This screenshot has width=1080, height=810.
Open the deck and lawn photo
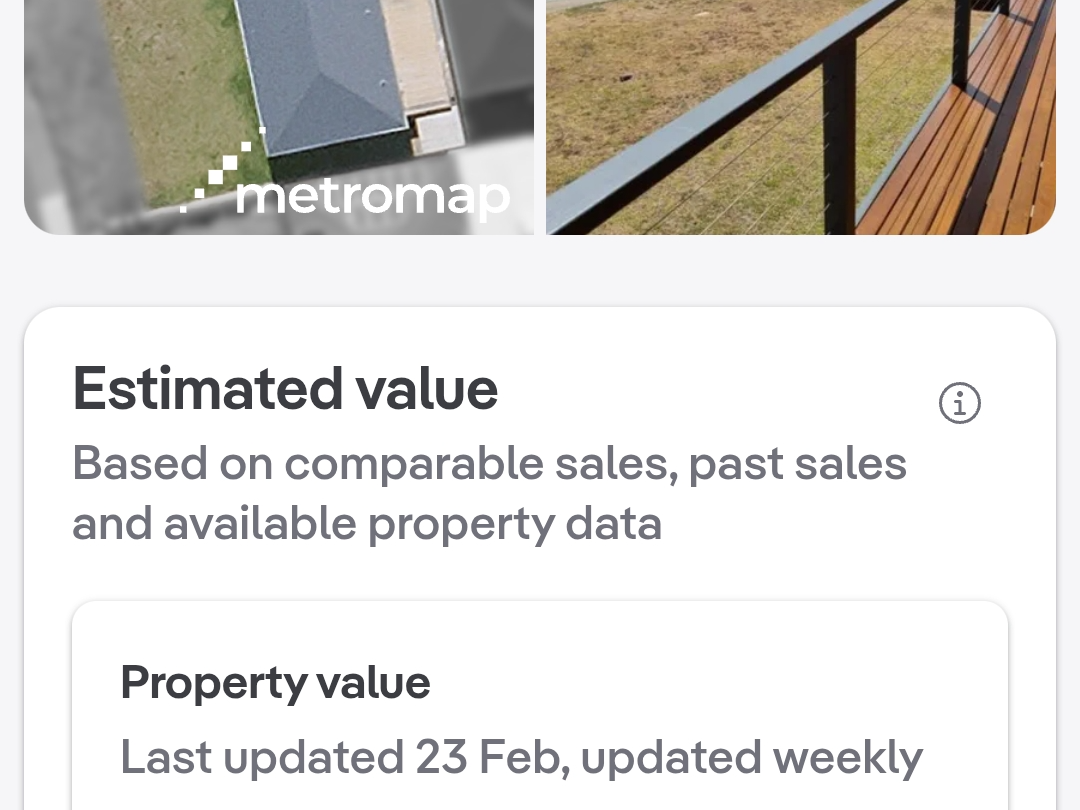pyautogui.click(x=800, y=117)
